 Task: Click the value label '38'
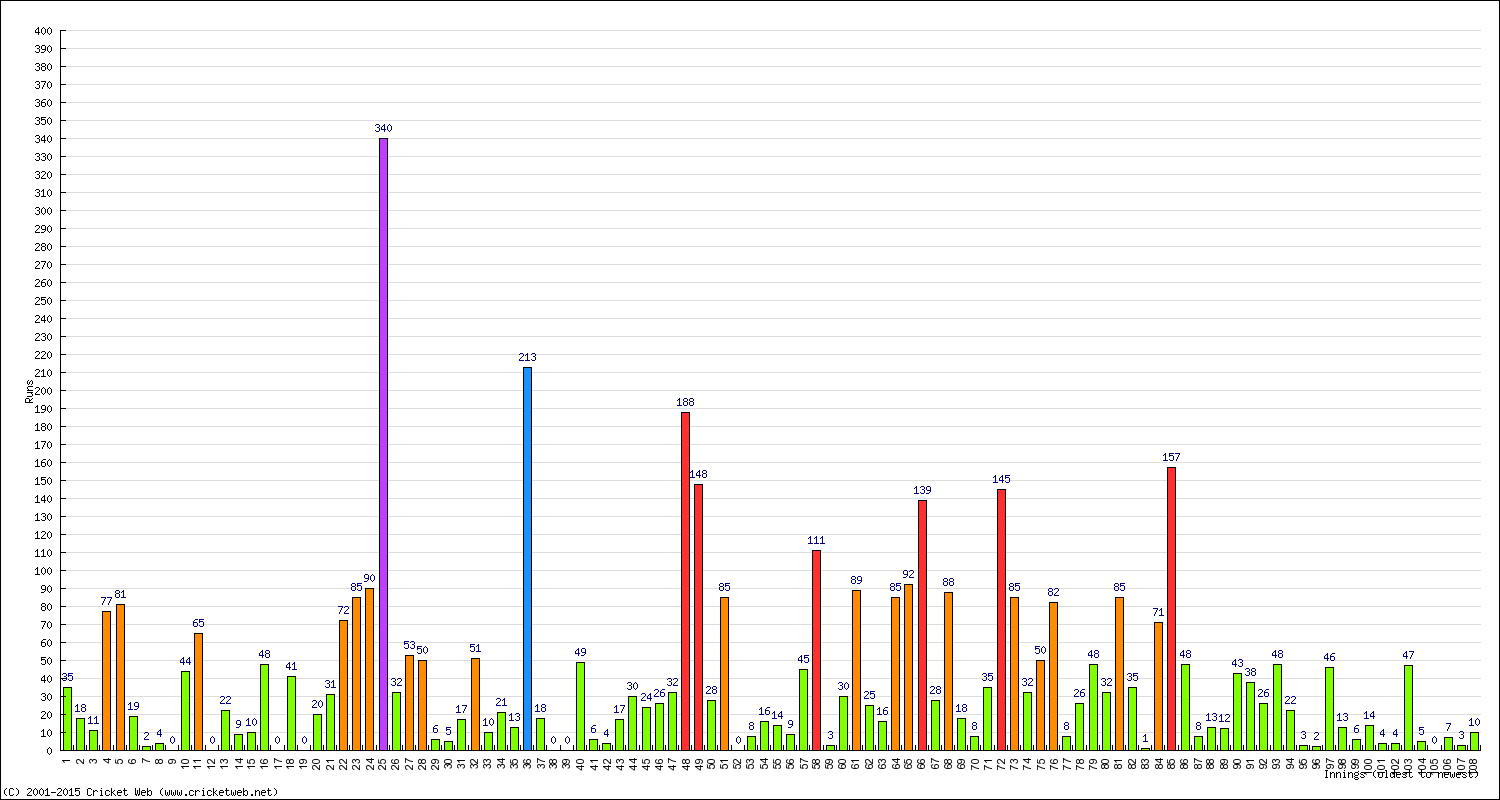pos(1250,672)
